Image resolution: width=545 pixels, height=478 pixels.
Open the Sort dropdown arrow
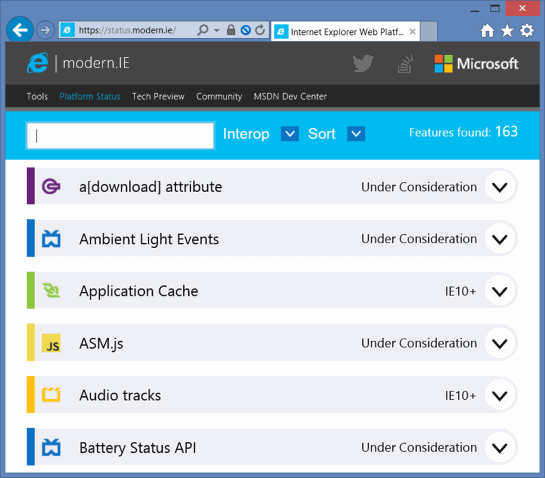click(356, 133)
